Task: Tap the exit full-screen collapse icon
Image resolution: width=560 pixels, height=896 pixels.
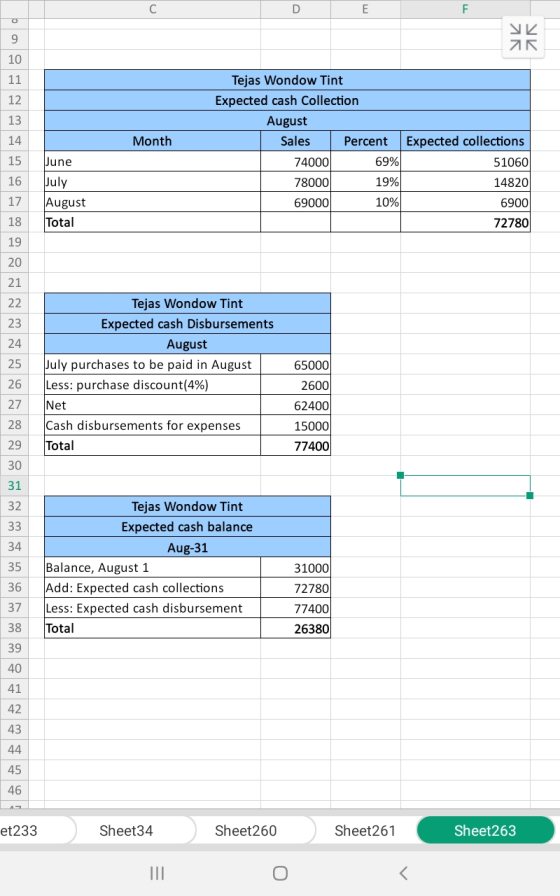Action: coord(523,37)
